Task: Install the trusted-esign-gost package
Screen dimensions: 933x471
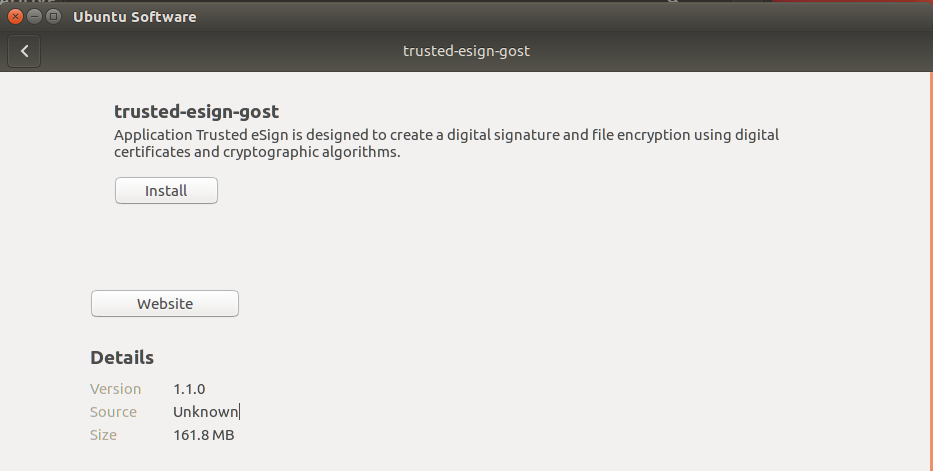Action: pos(166,190)
